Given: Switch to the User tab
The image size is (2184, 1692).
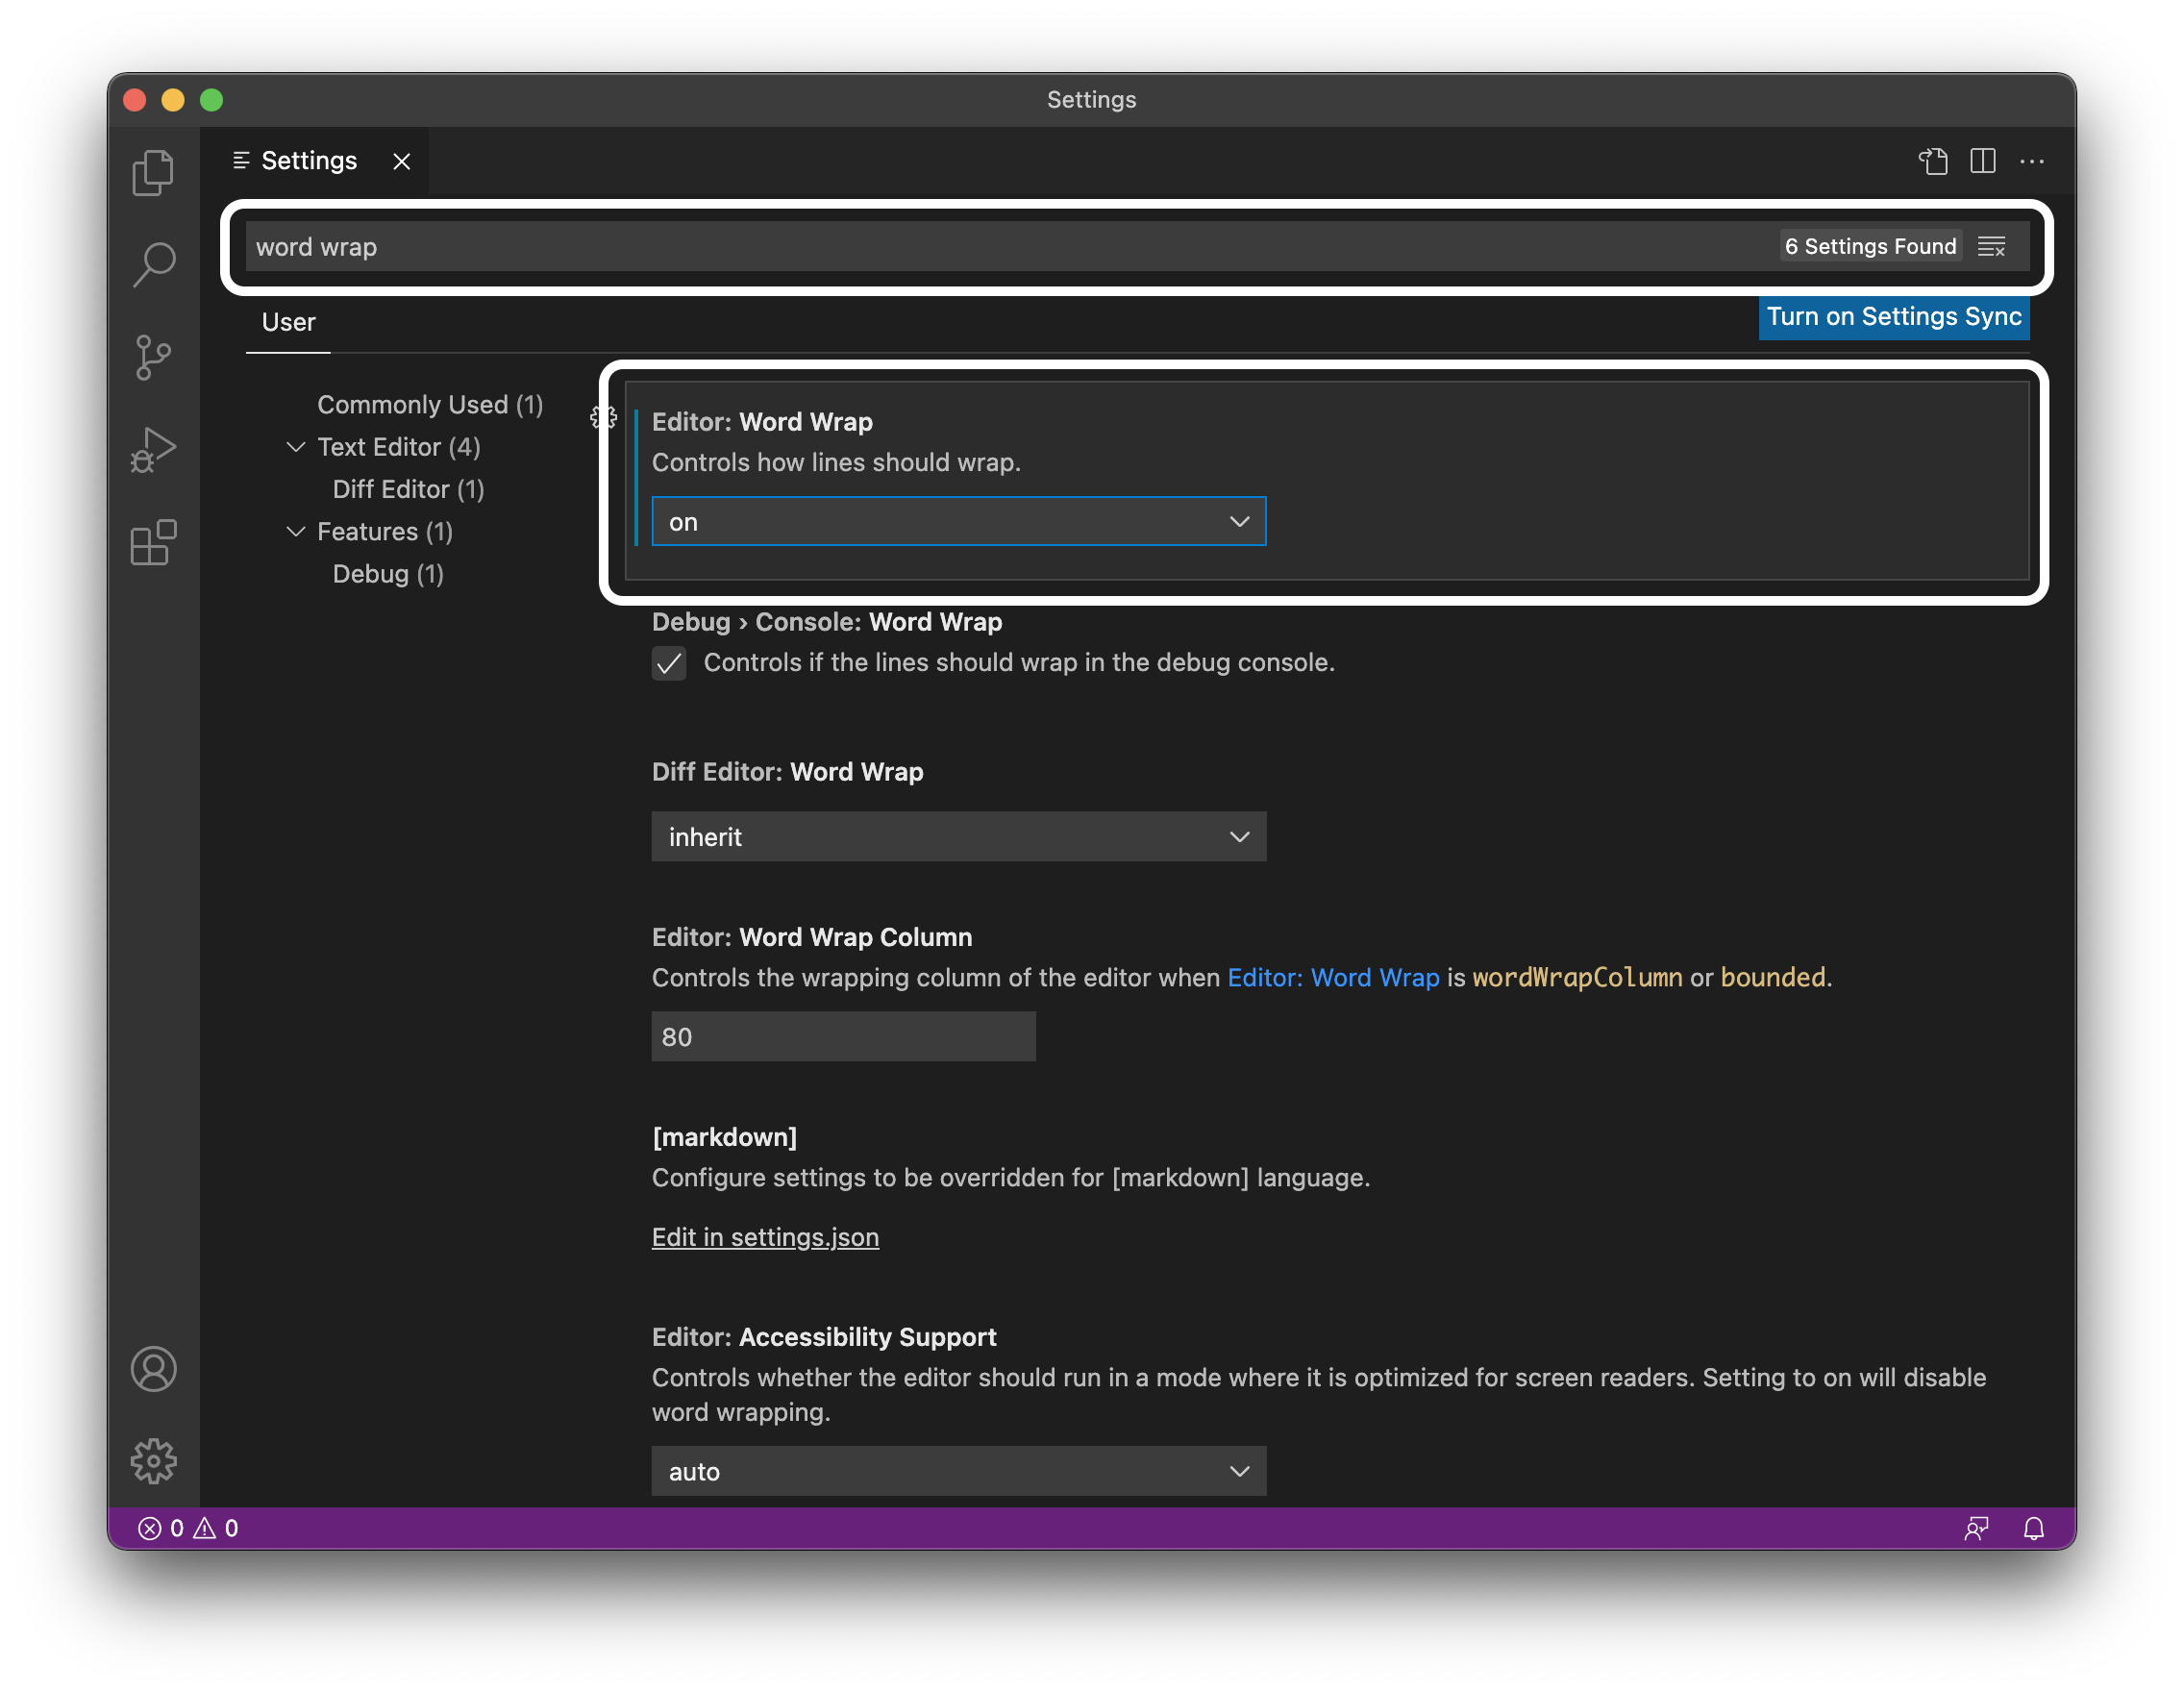Looking at the screenshot, I should (288, 322).
